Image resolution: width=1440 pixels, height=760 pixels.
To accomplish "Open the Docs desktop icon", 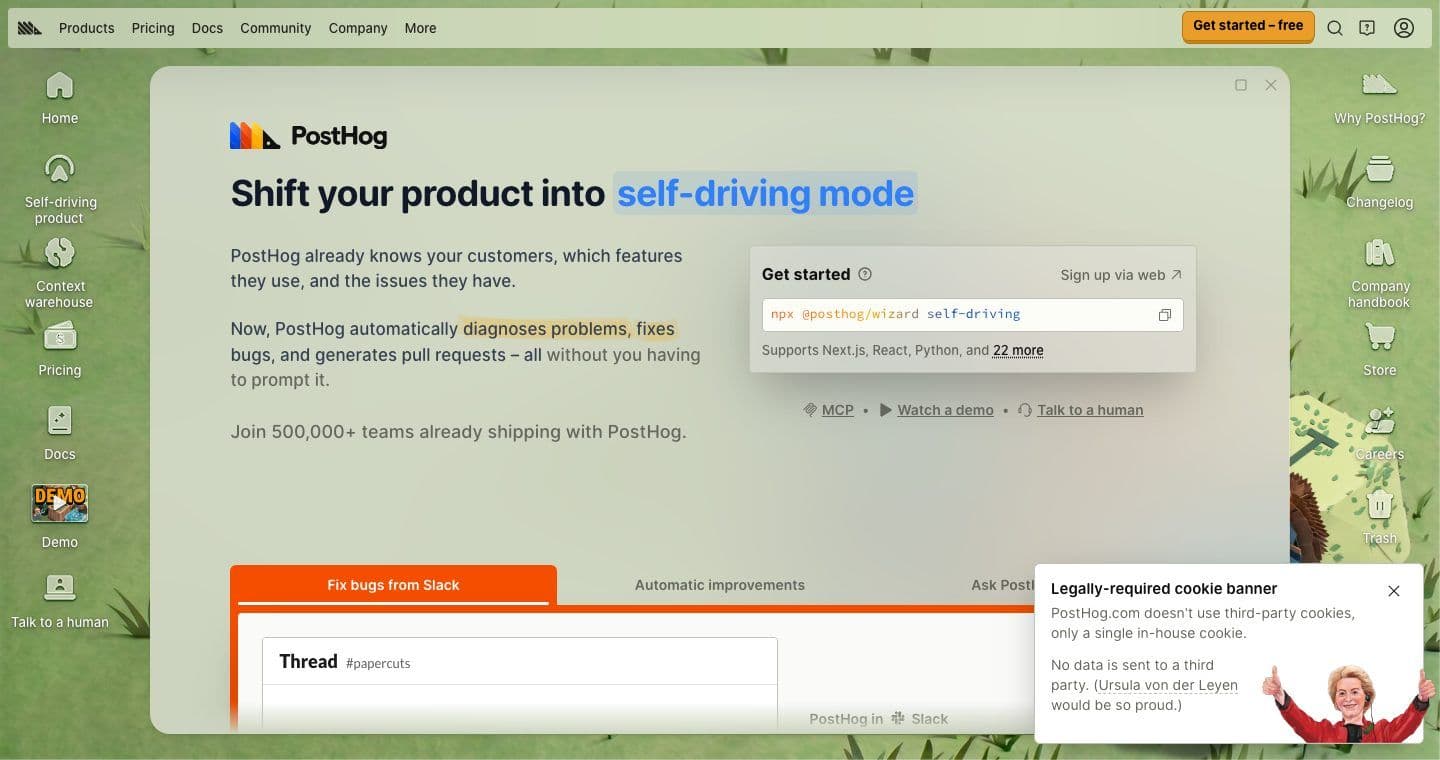I will 60,433.
